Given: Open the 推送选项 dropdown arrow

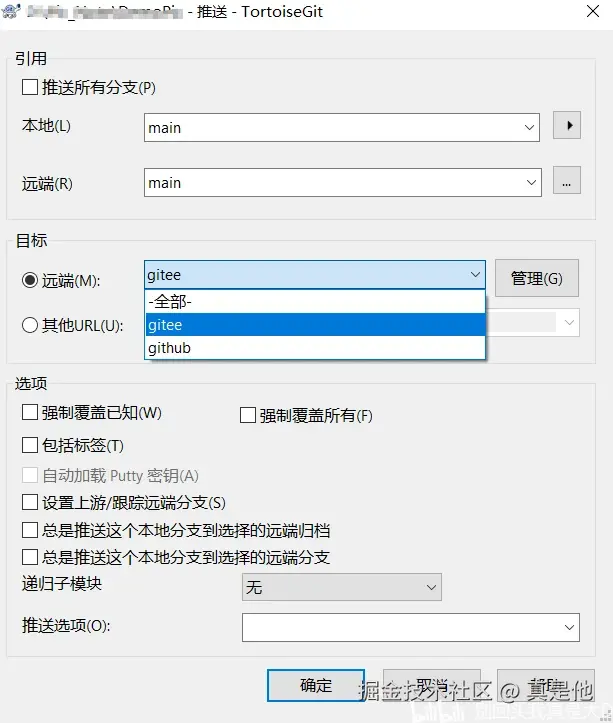Looking at the screenshot, I should (x=569, y=627).
